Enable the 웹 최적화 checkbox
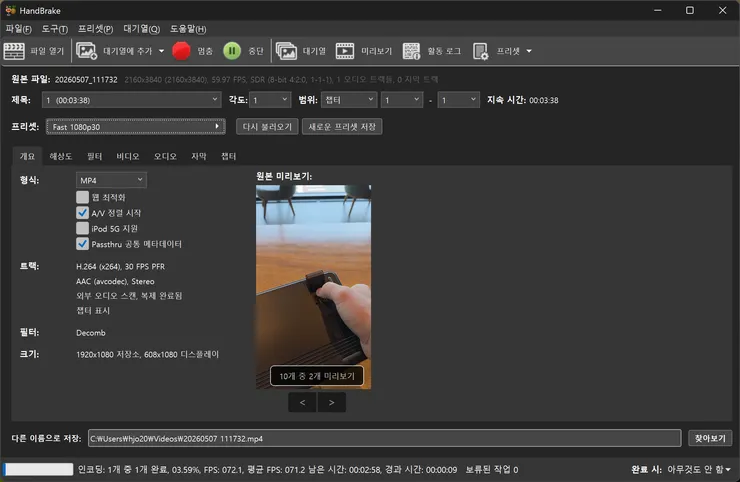This screenshot has width=740, height=482. pyautogui.click(x=83, y=197)
